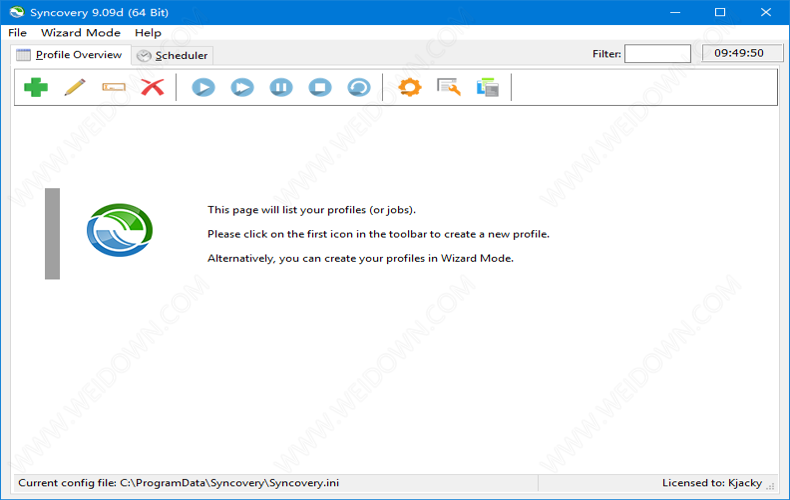Switch to the Profile Overview tab
The image size is (790, 500).
tap(70, 55)
